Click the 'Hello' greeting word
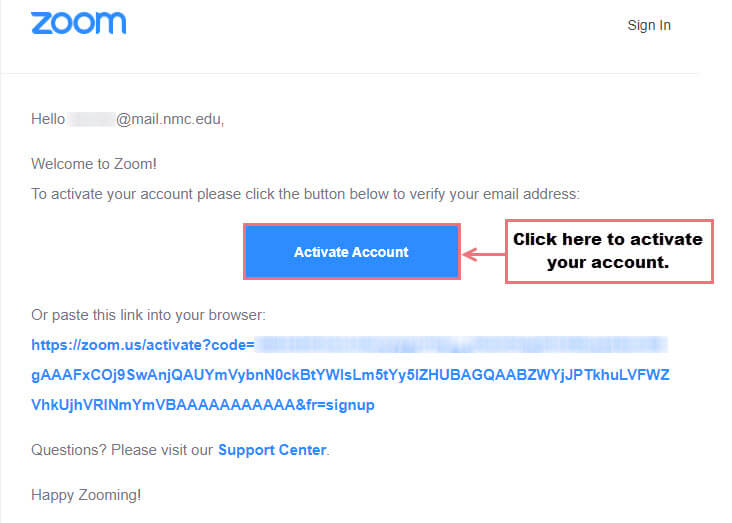 (48, 119)
